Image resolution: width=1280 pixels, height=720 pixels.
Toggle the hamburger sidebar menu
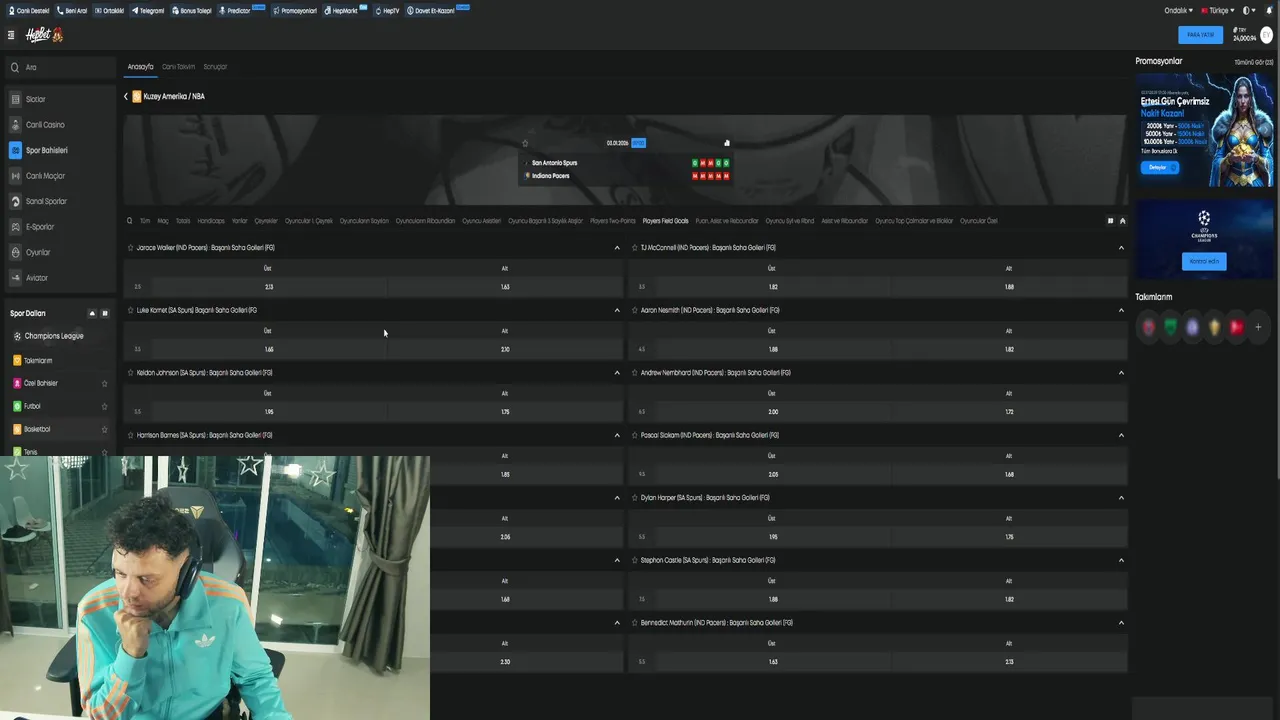click(11, 34)
